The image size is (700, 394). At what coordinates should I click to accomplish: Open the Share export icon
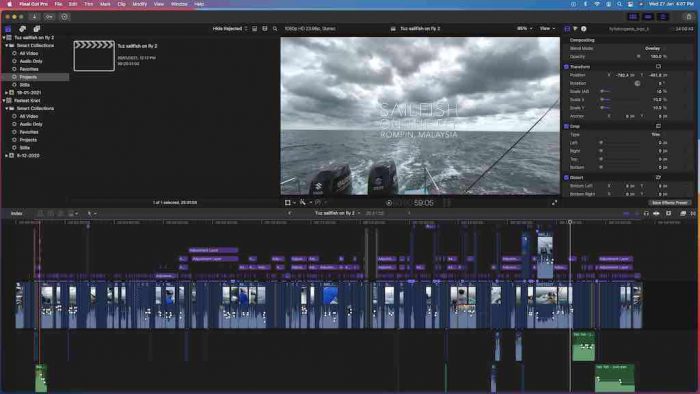point(689,17)
